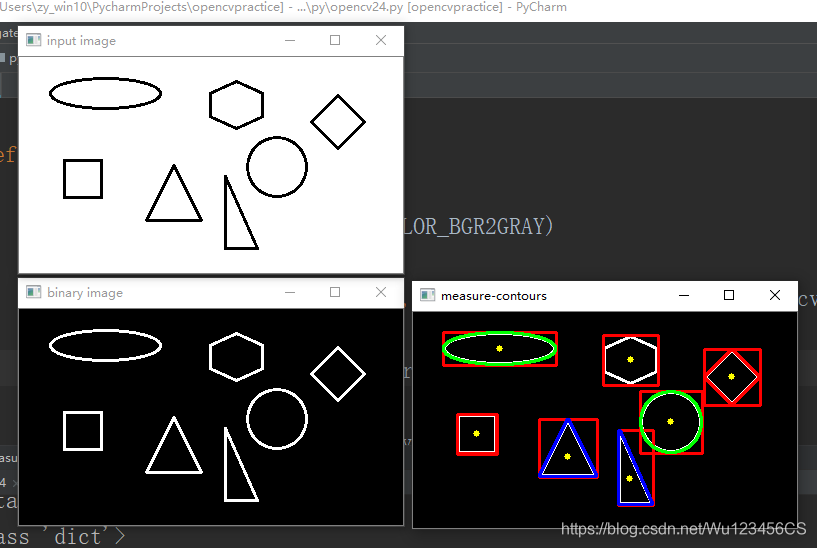Minimize the input image window
Image resolution: width=817 pixels, height=548 pixels.
(x=290, y=40)
